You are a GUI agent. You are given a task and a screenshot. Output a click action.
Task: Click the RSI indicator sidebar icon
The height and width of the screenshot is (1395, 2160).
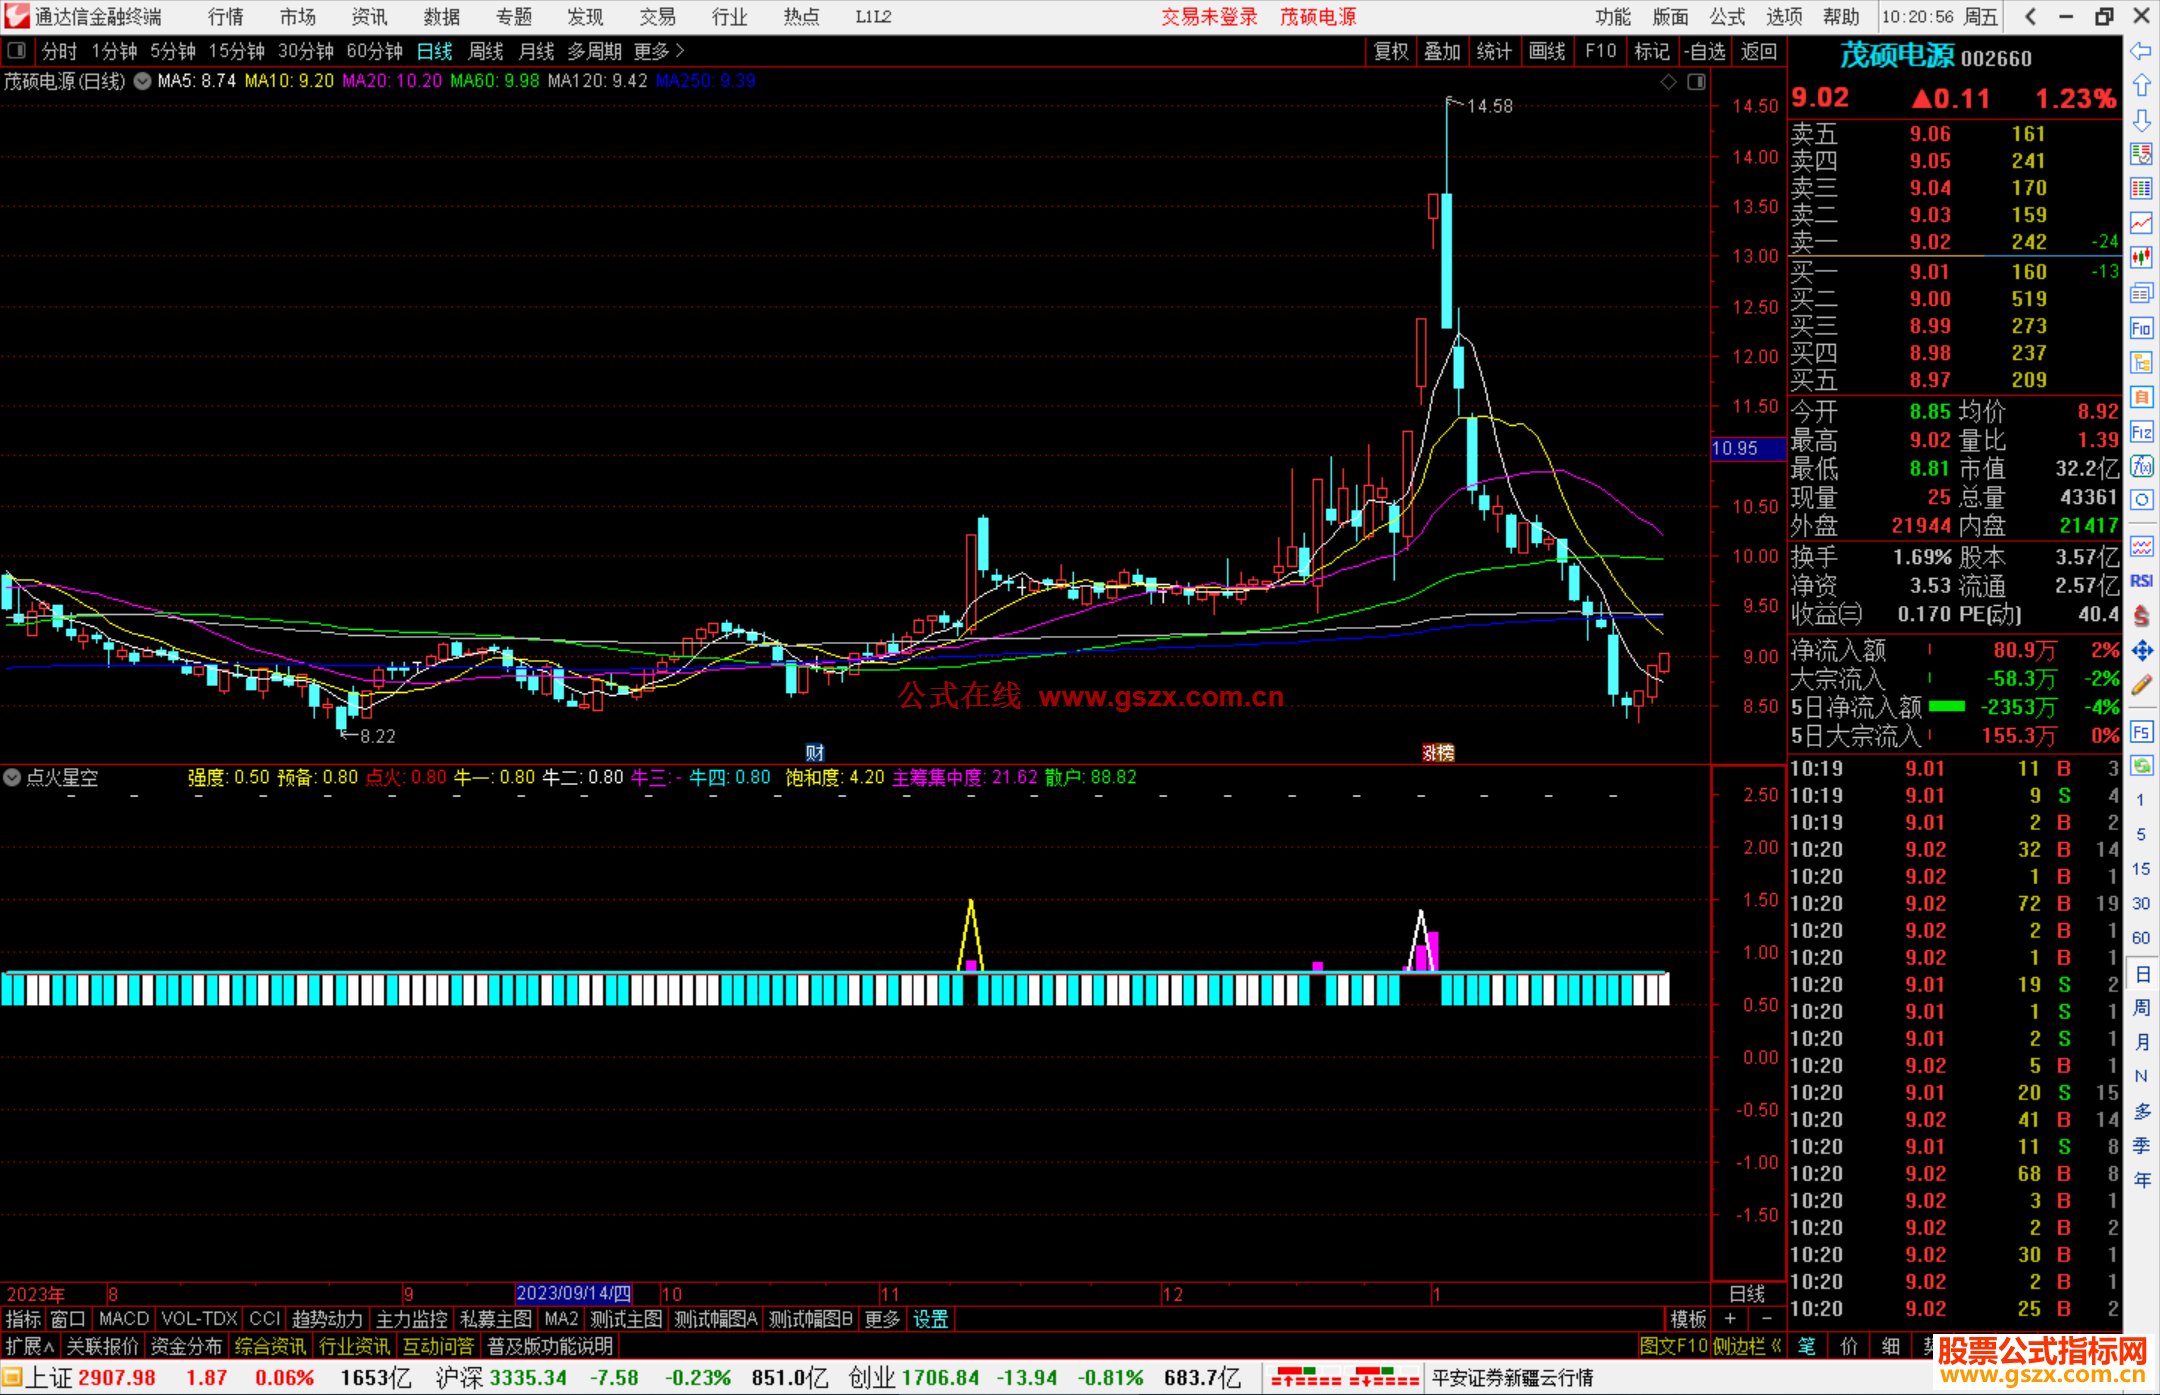click(x=2141, y=581)
